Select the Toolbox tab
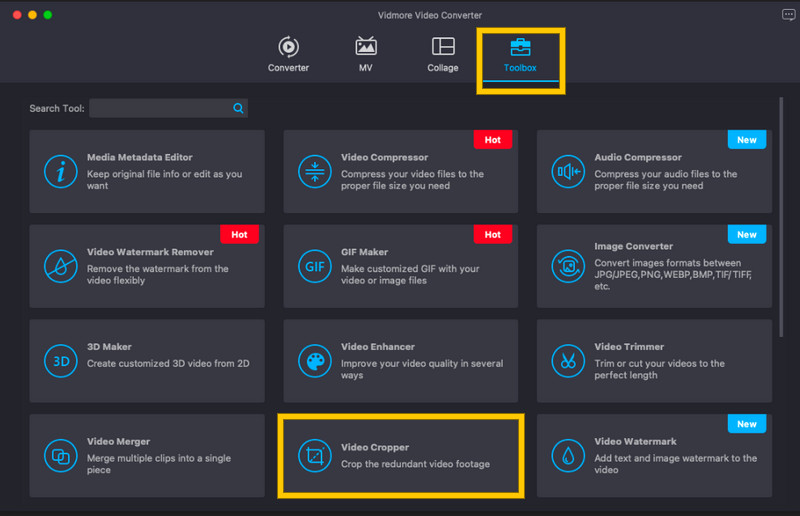 coord(520,55)
